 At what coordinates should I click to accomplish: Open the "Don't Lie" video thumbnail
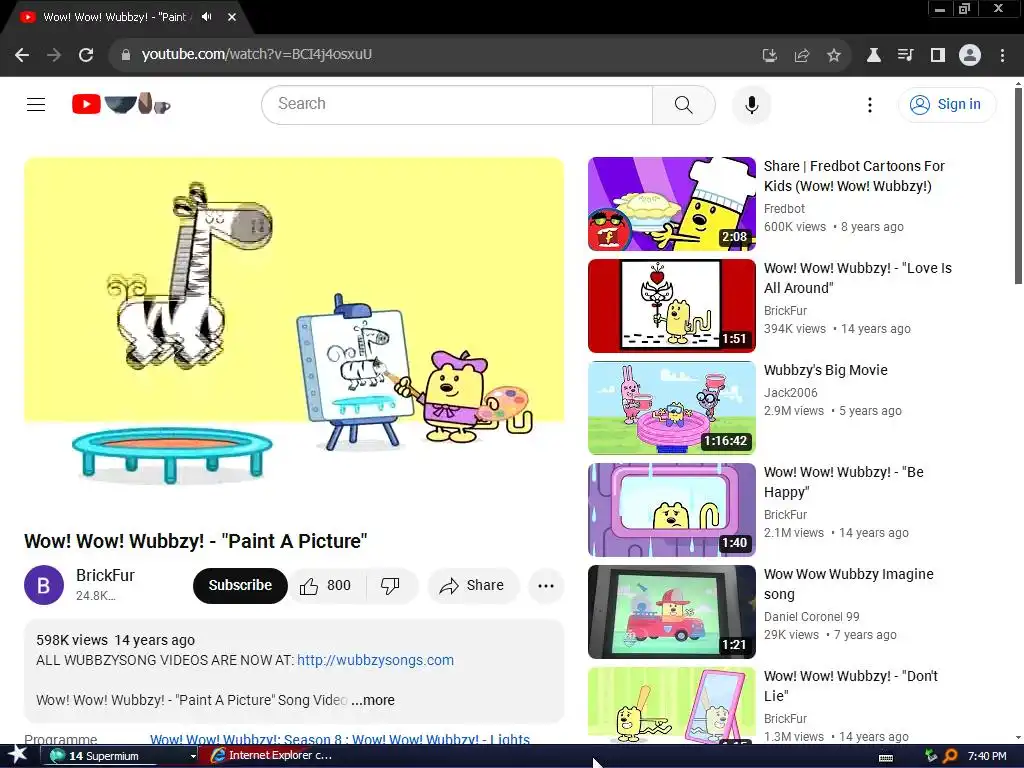672,705
